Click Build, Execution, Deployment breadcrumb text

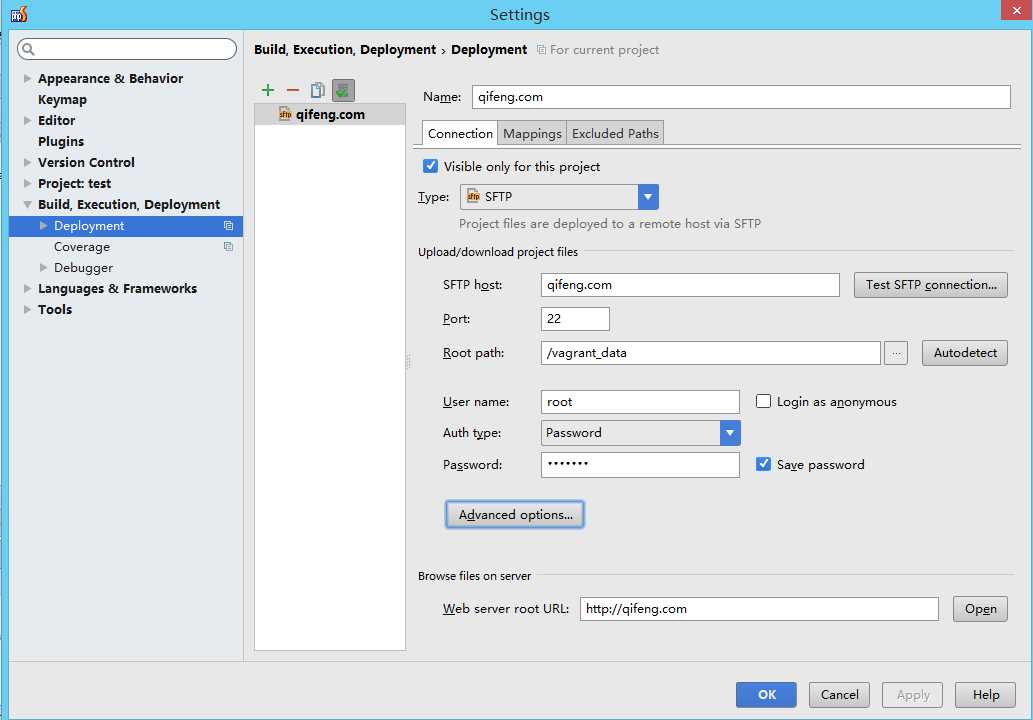(345, 49)
